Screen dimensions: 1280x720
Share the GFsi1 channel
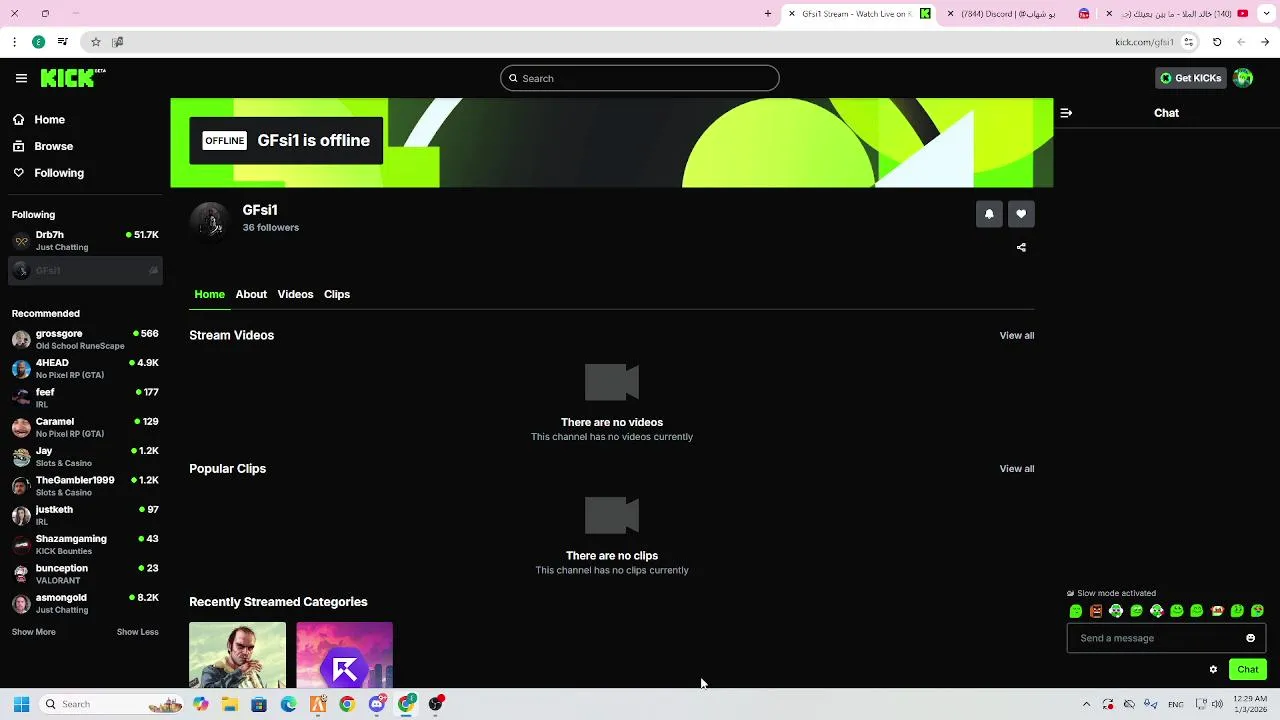[x=1021, y=247]
